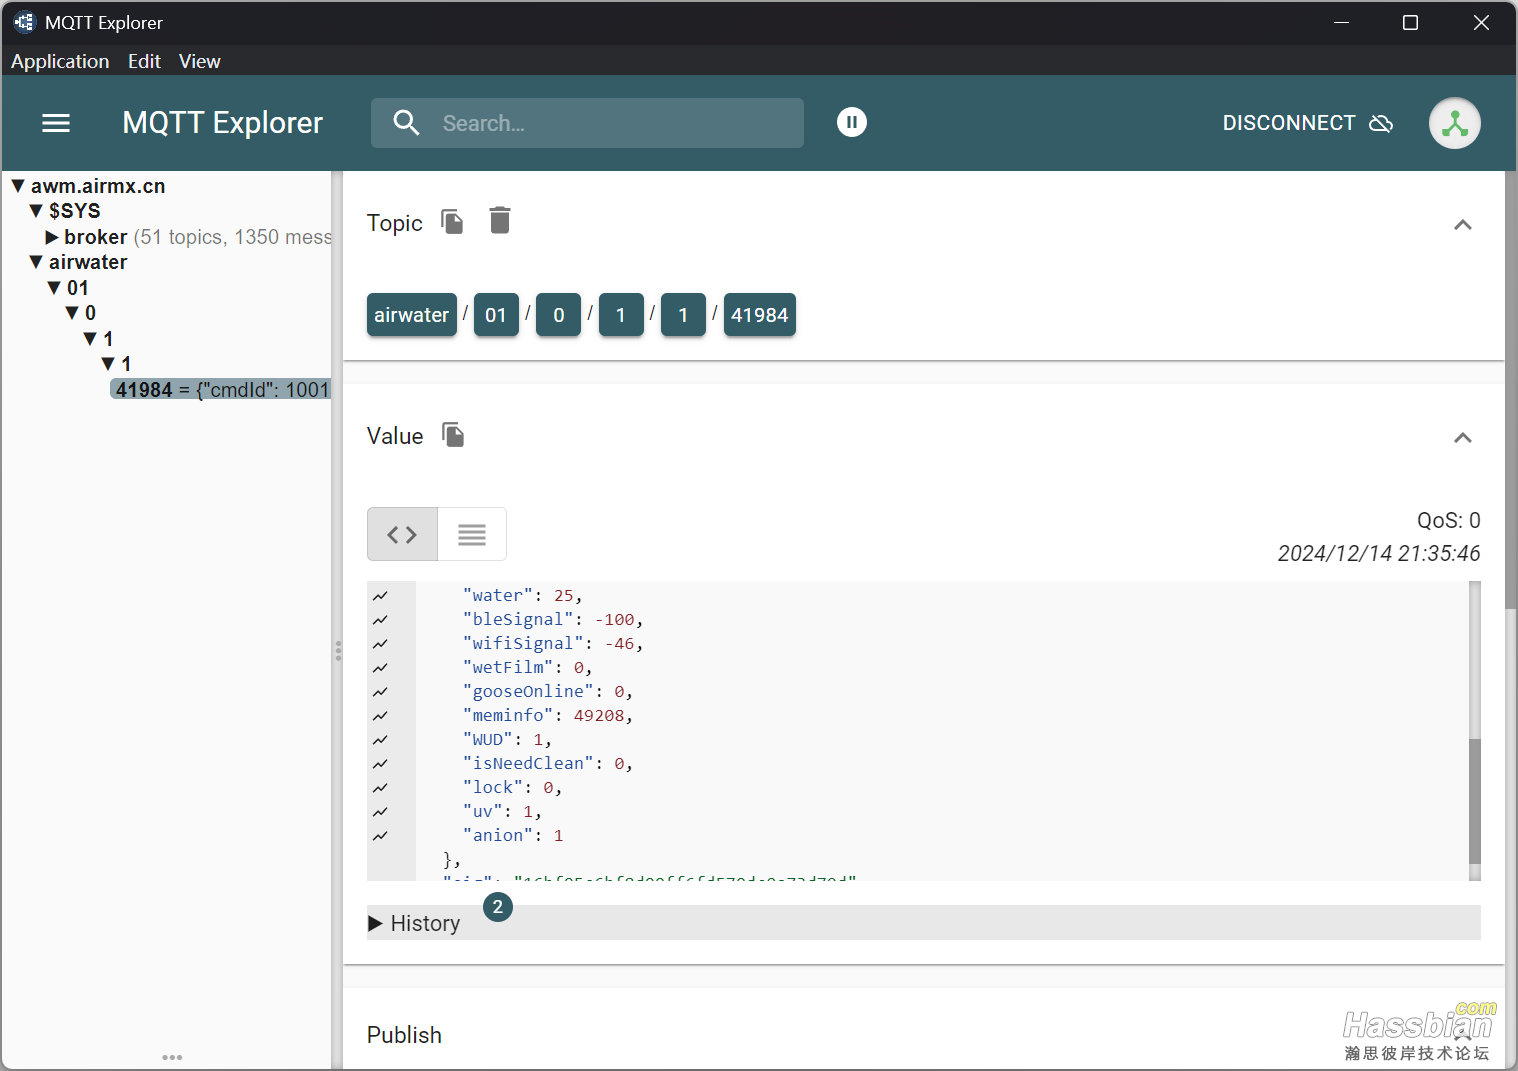Collapse the Value section chevron
The width and height of the screenshot is (1518, 1071).
[1462, 438]
